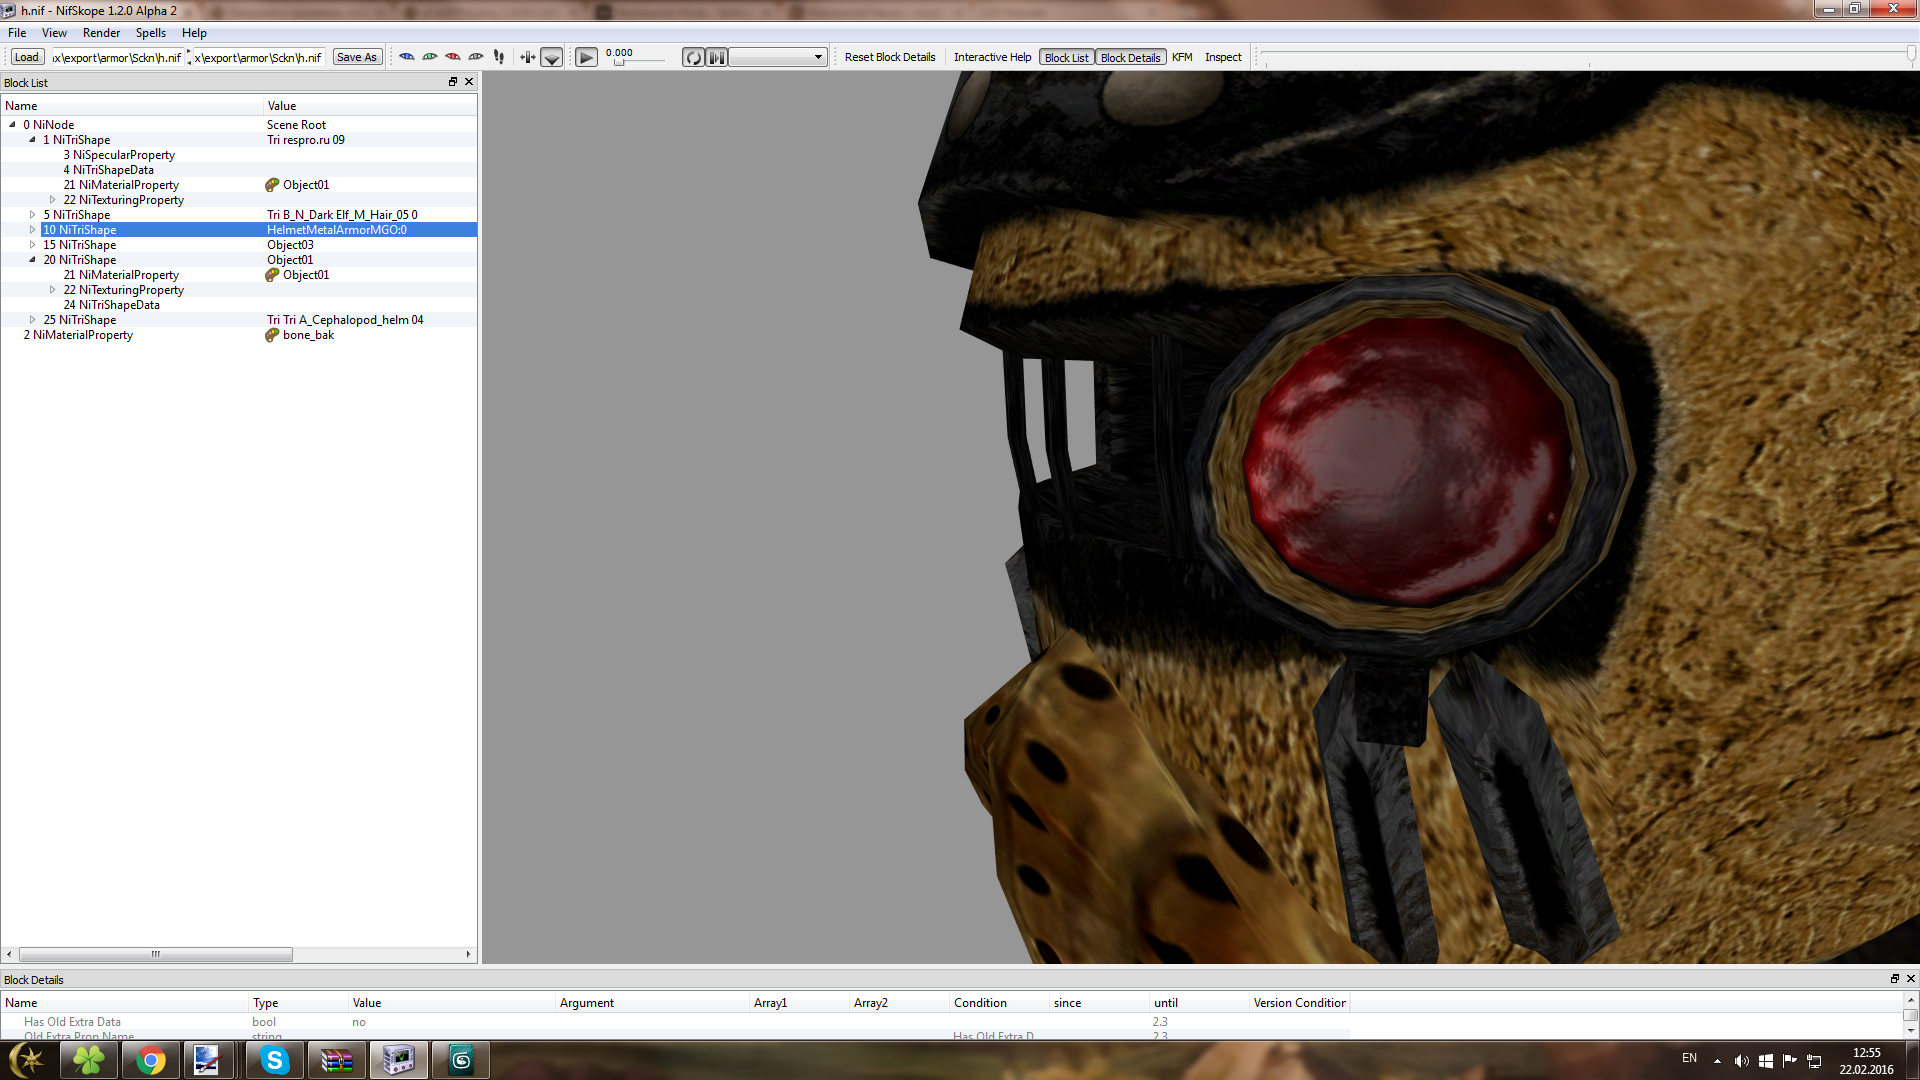The width and height of the screenshot is (1920, 1080).
Task: Toggle the Block List toolbar button
Action: coord(1066,57)
